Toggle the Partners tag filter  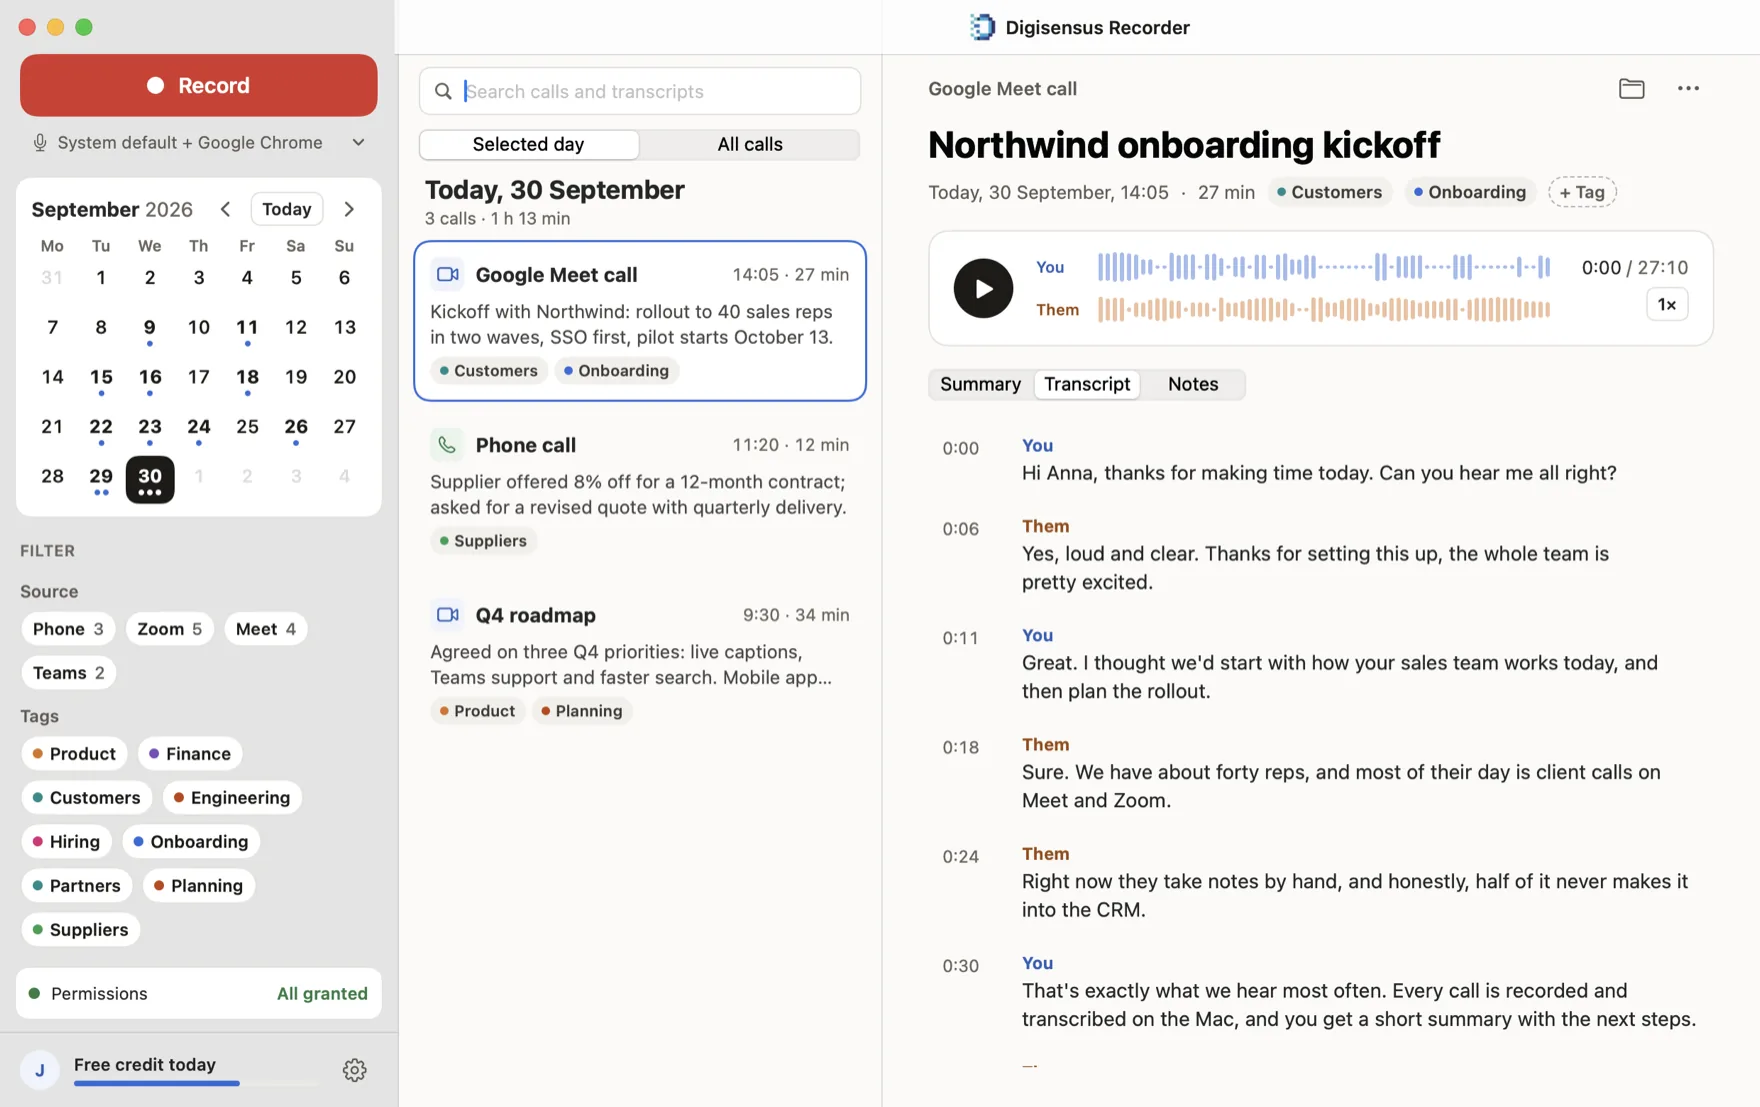pos(77,886)
